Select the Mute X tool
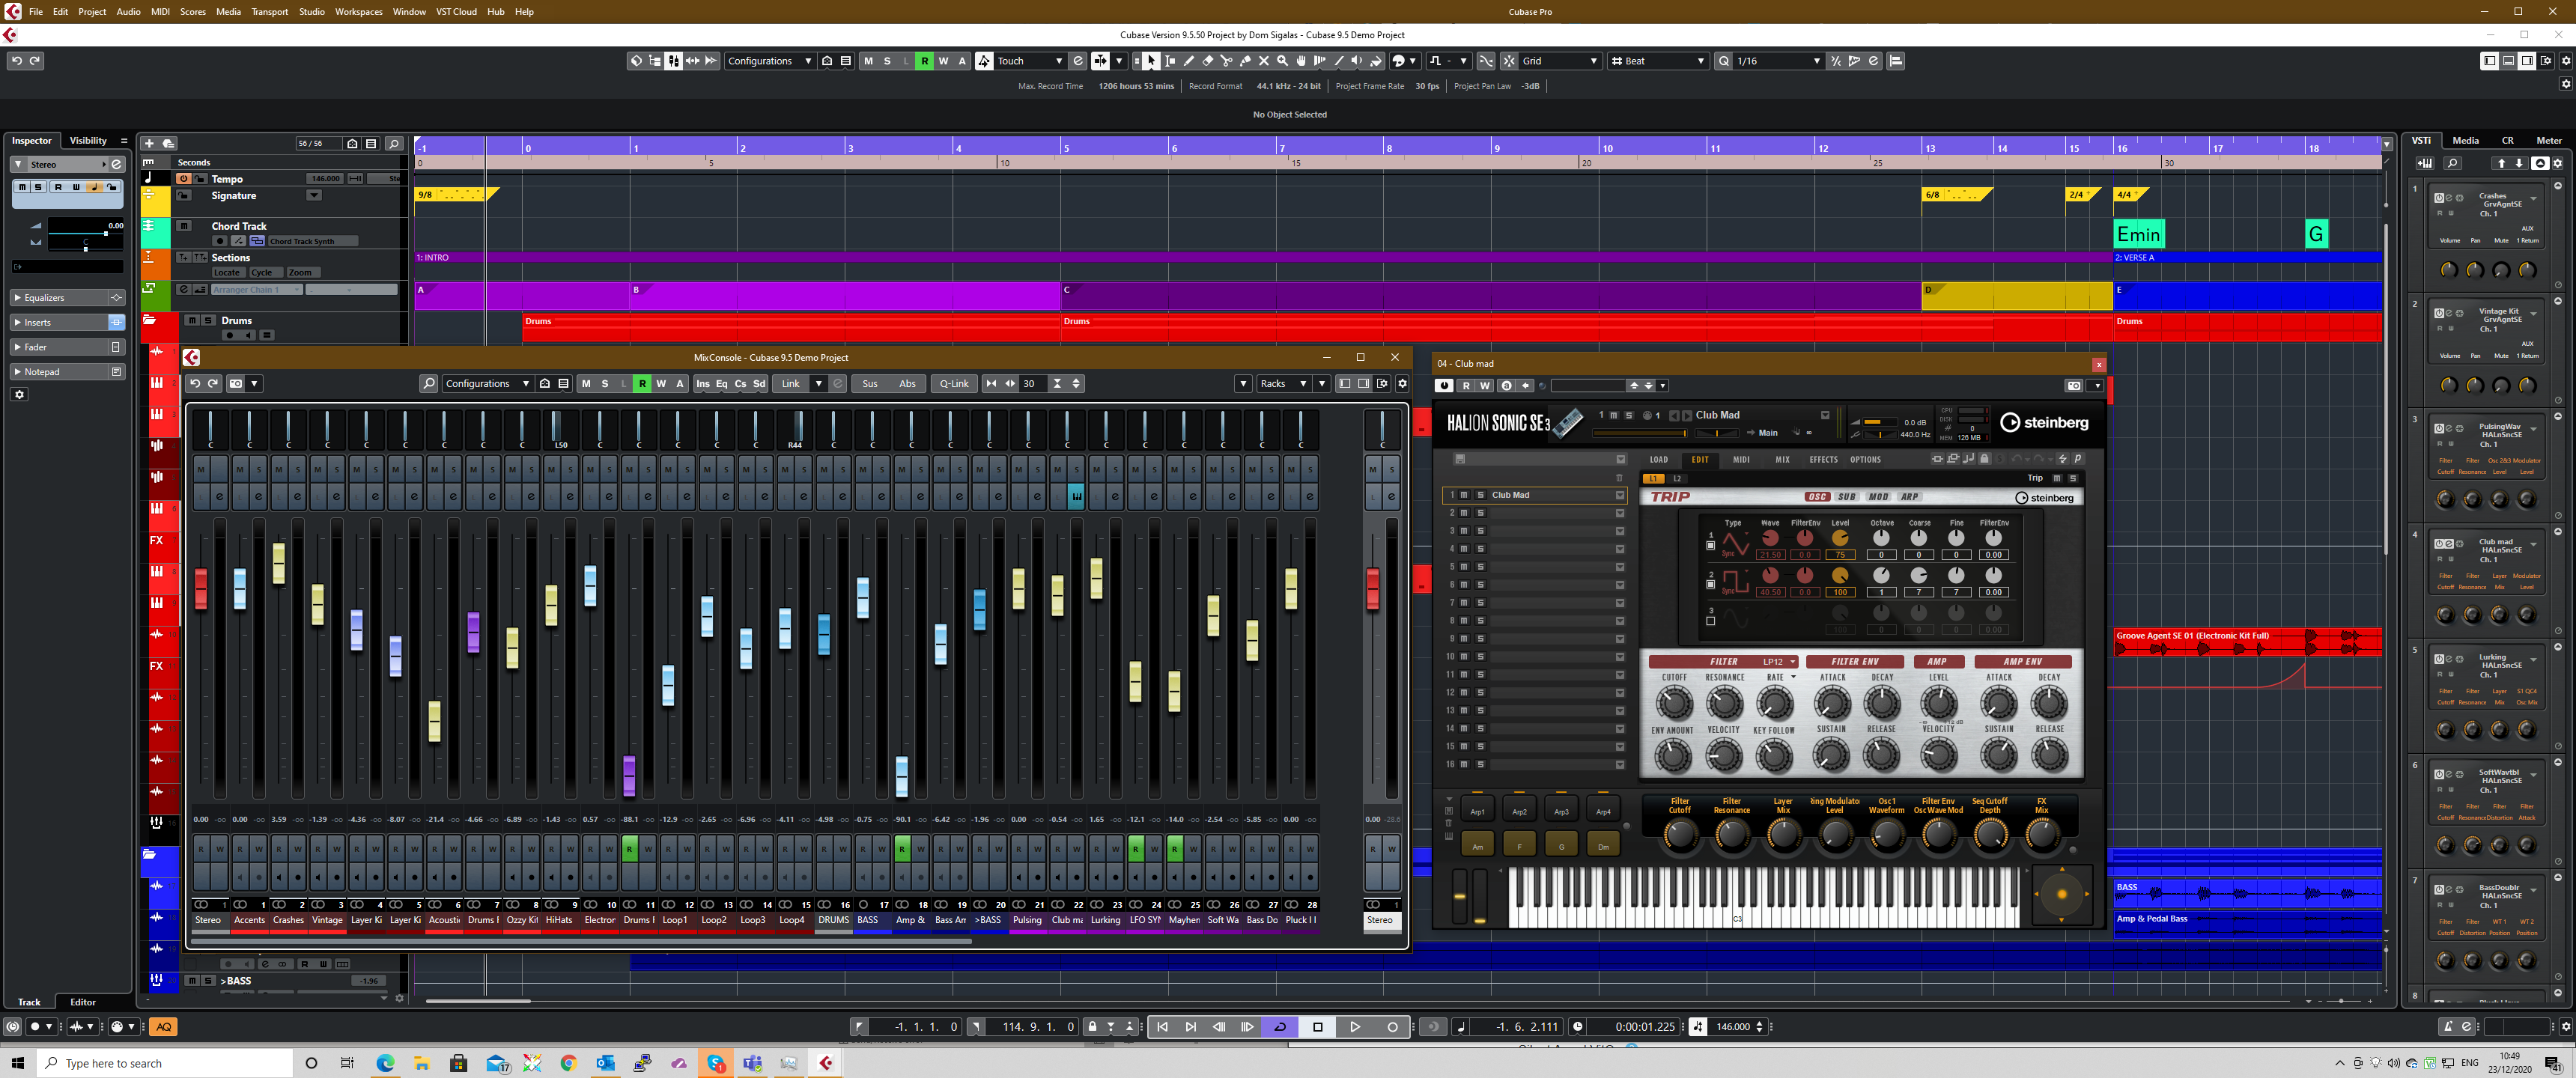Image resolution: width=2576 pixels, height=1078 pixels. click(x=1264, y=61)
